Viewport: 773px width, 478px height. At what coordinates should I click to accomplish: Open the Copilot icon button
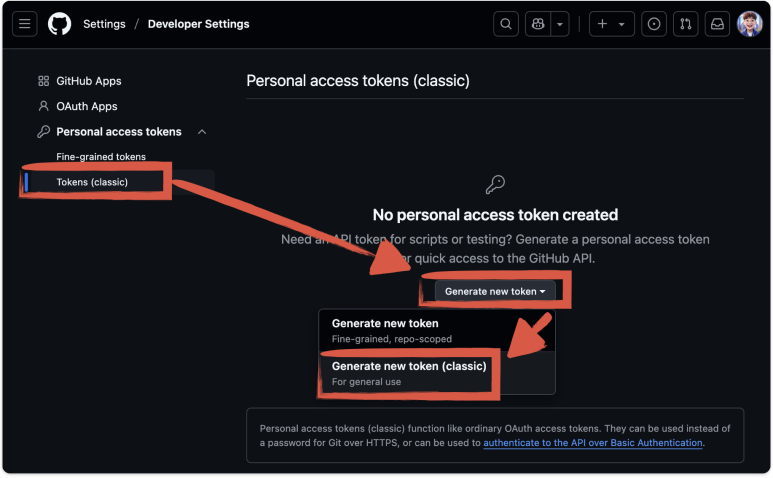coord(538,24)
